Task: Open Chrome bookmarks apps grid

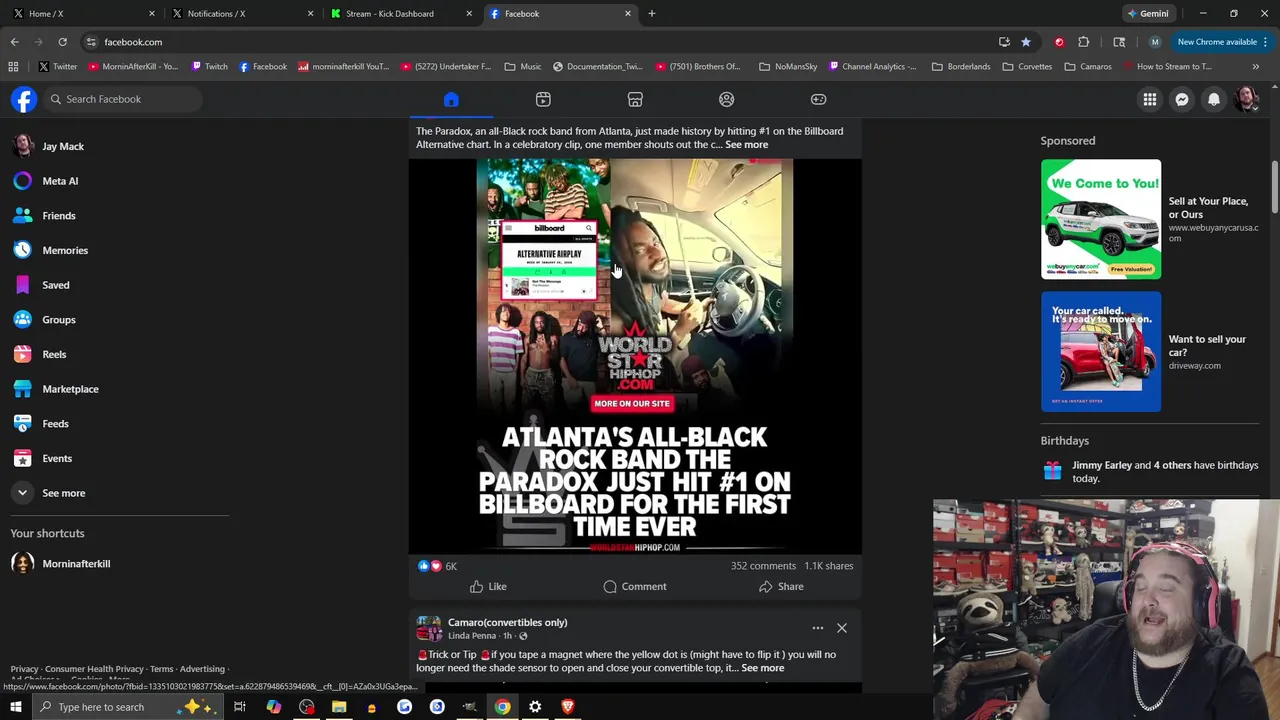Action: pyautogui.click(x=13, y=67)
